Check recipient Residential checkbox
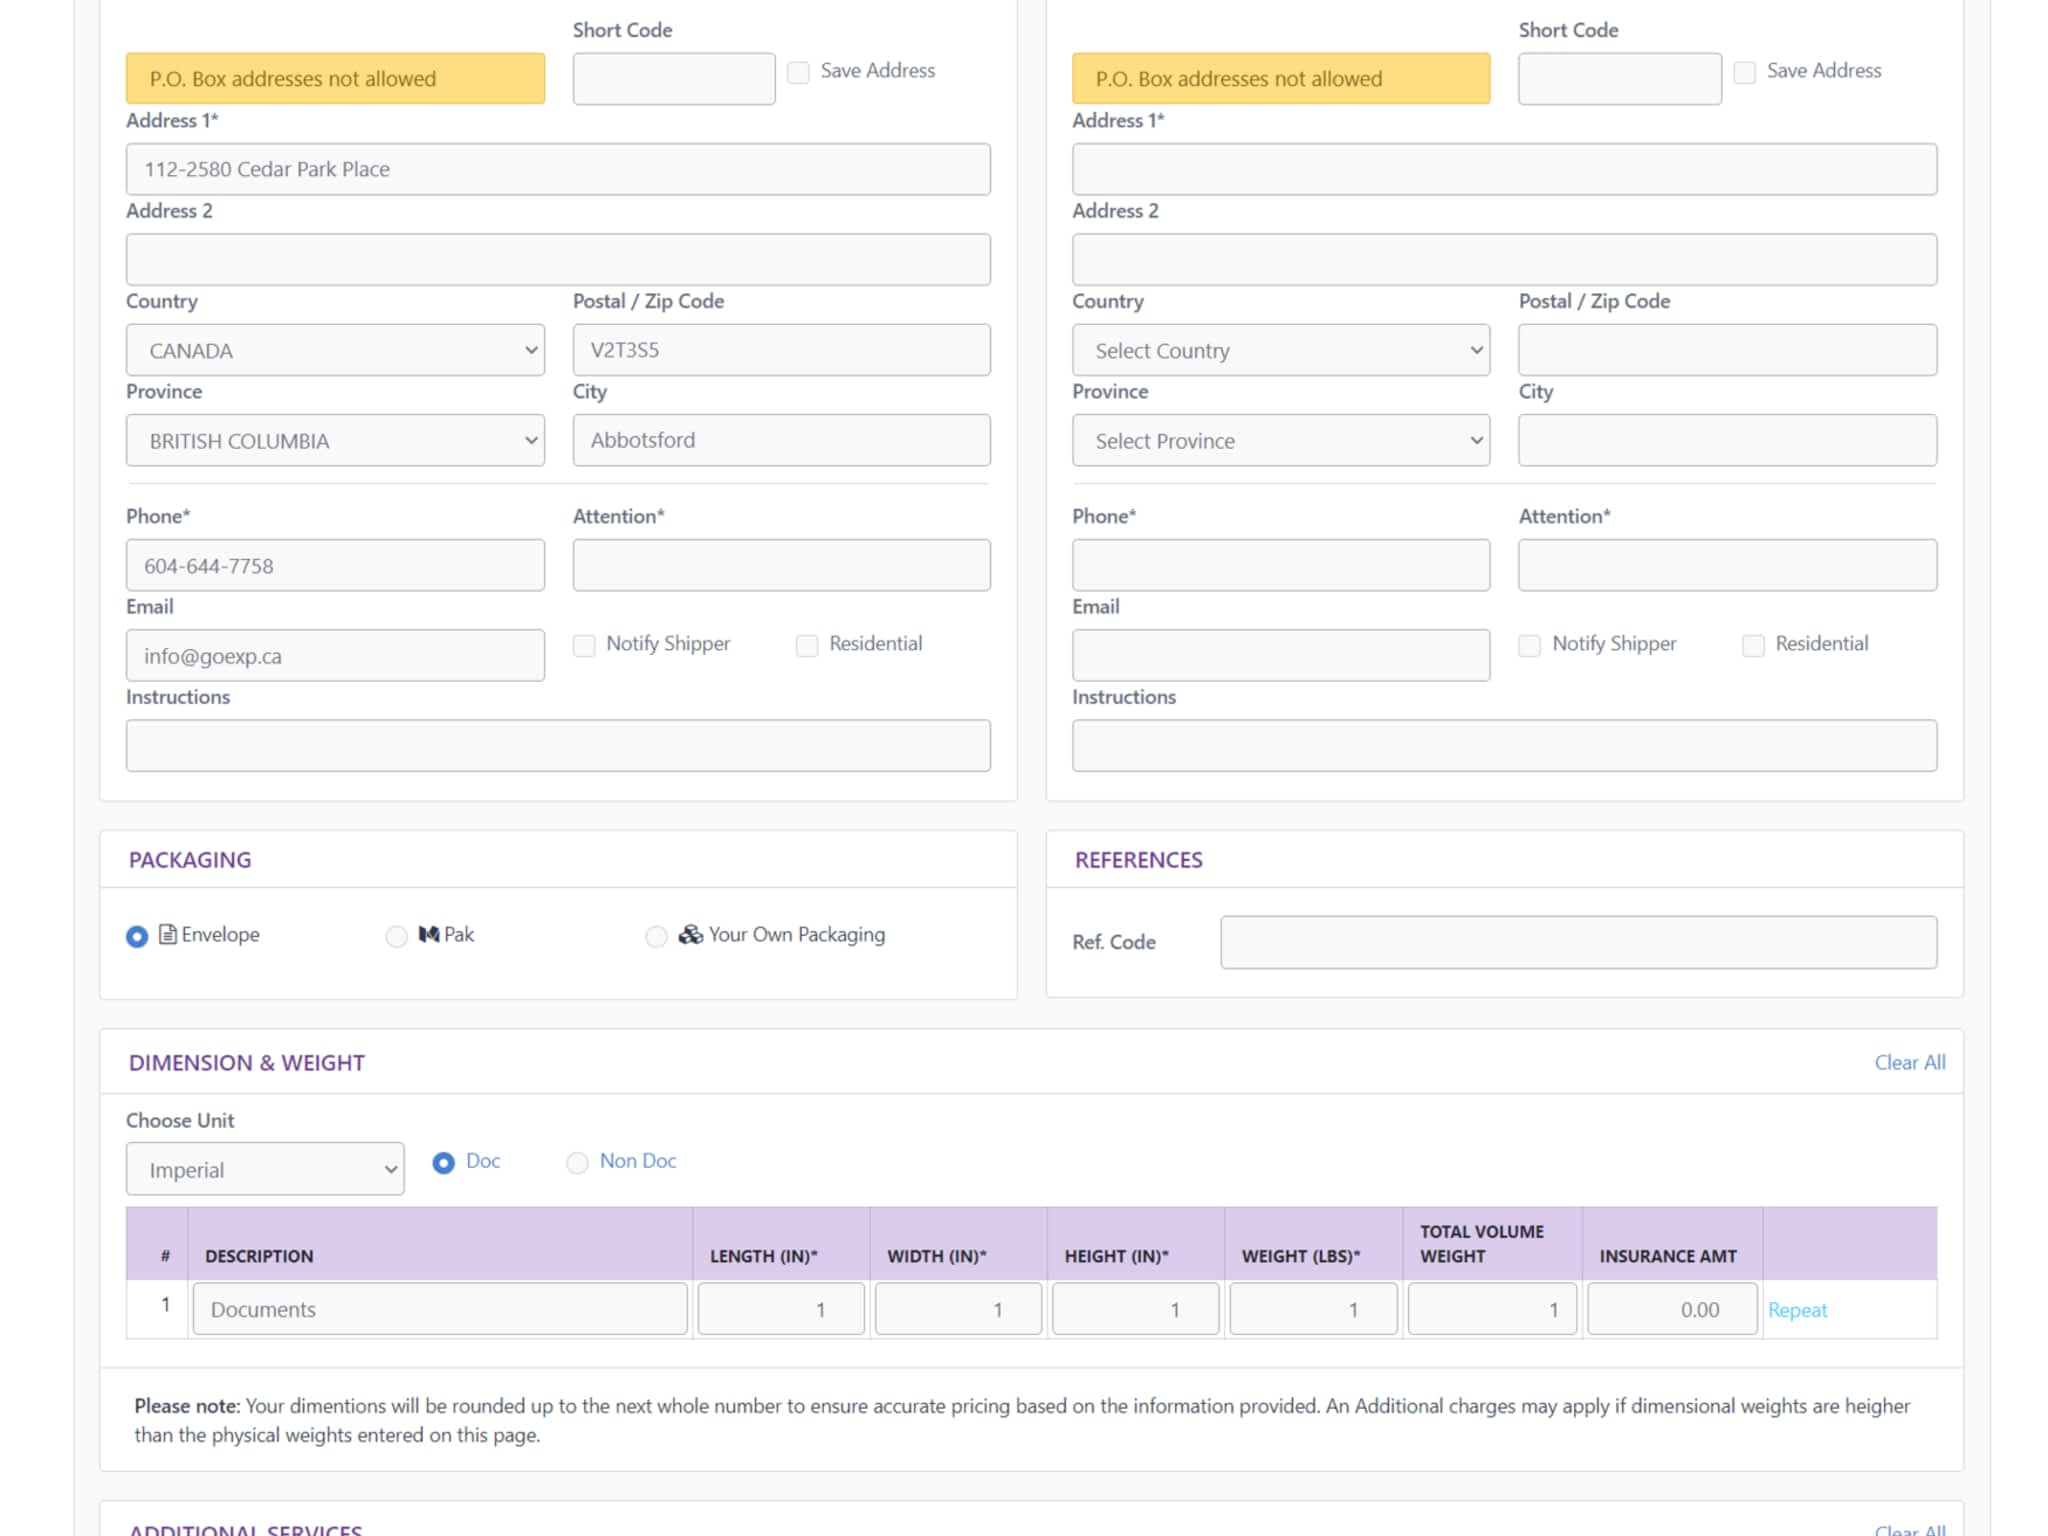Image resolution: width=2048 pixels, height=1536 pixels. click(x=1753, y=645)
